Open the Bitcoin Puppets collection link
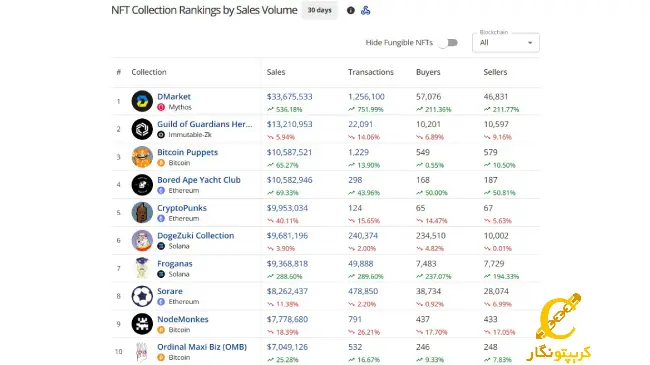 [x=187, y=152]
